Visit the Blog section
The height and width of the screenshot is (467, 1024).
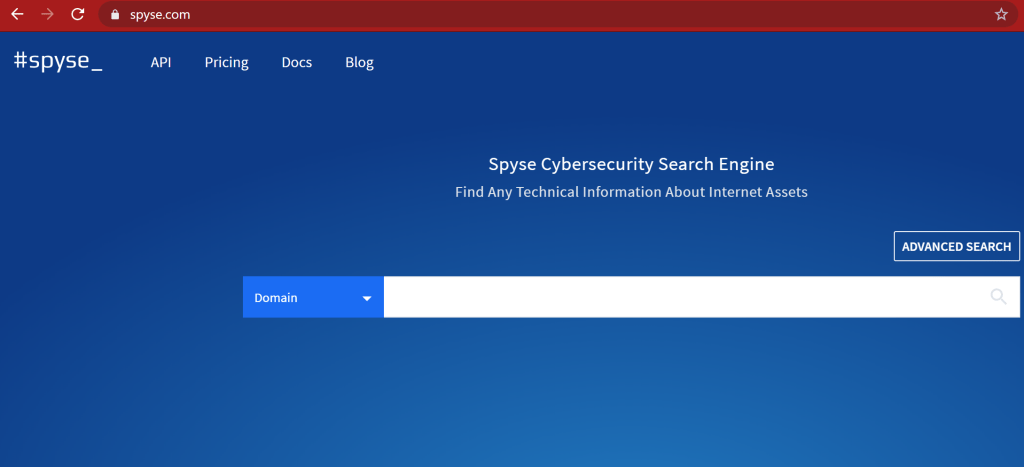(x=359, y=62)
